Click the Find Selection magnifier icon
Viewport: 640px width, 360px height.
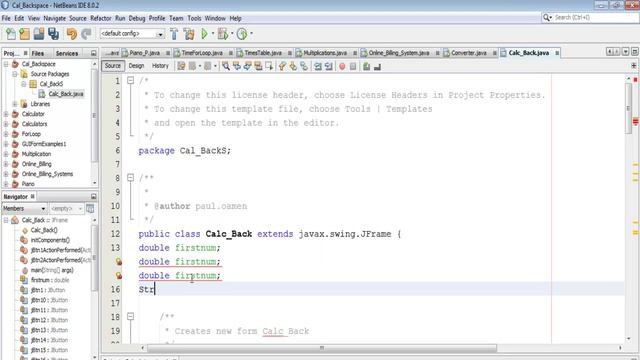(x=226, y=66)
